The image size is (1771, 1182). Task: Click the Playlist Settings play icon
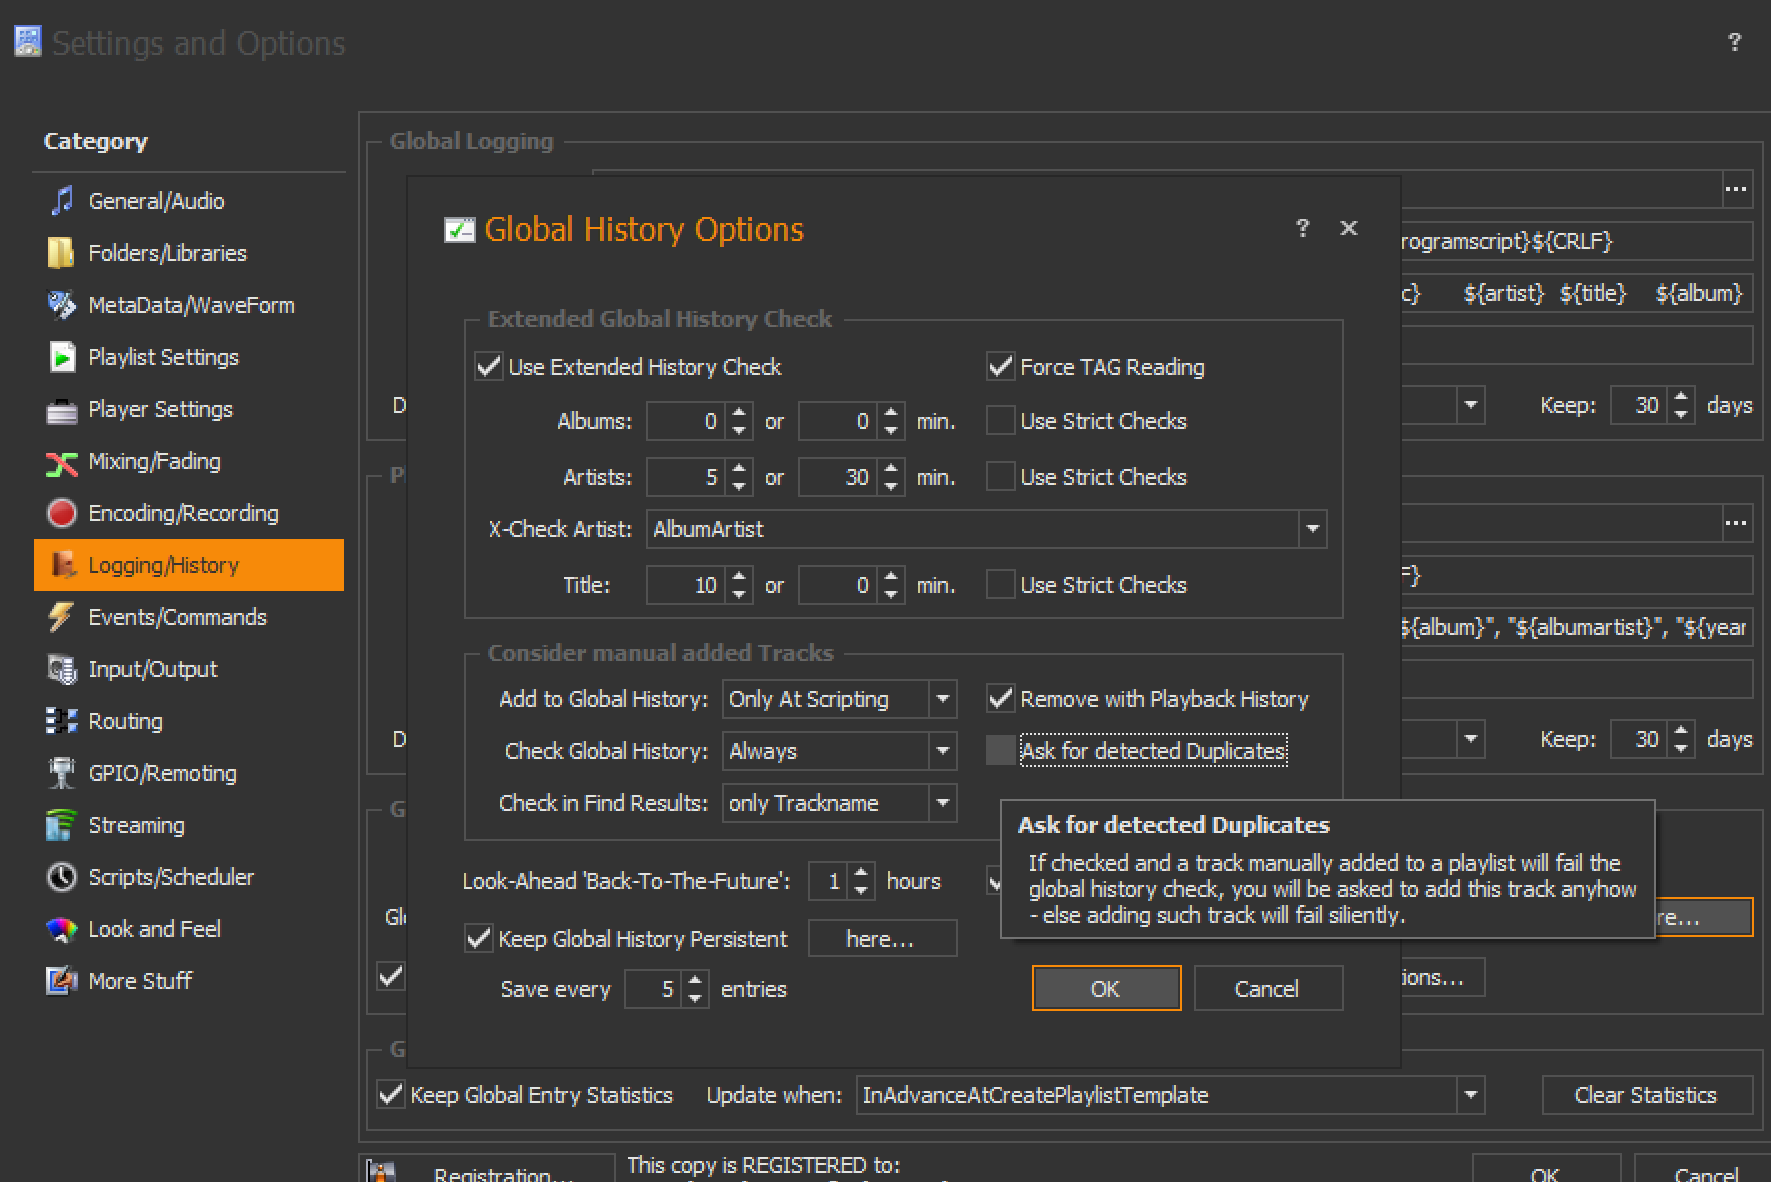click(62, 357)
